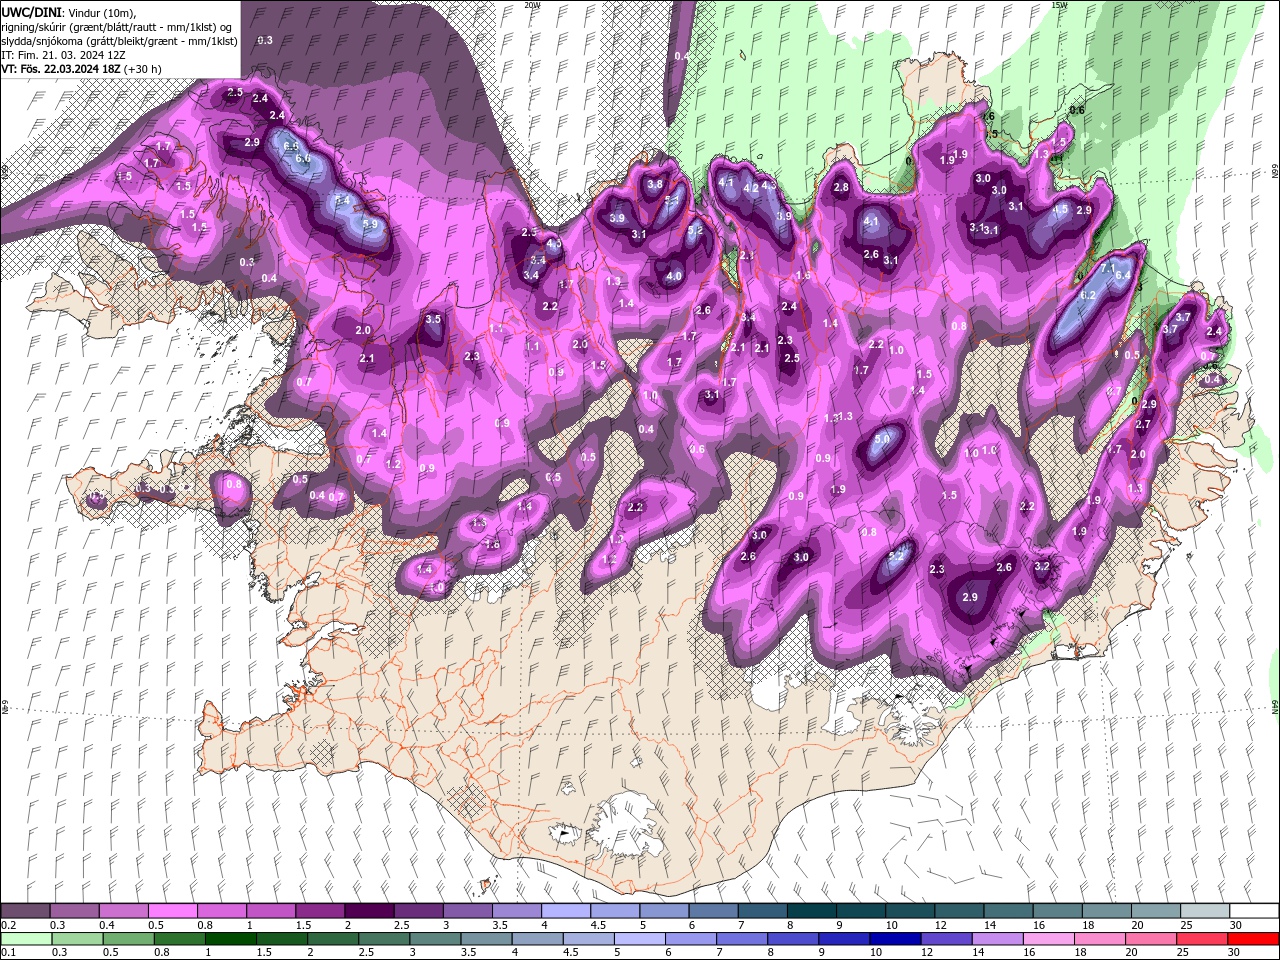Image resolution: width=1280 pixels, height=960 pixels.
Task: Click the 3.2 snowfall value on the map
Action: pos(1042,566)
